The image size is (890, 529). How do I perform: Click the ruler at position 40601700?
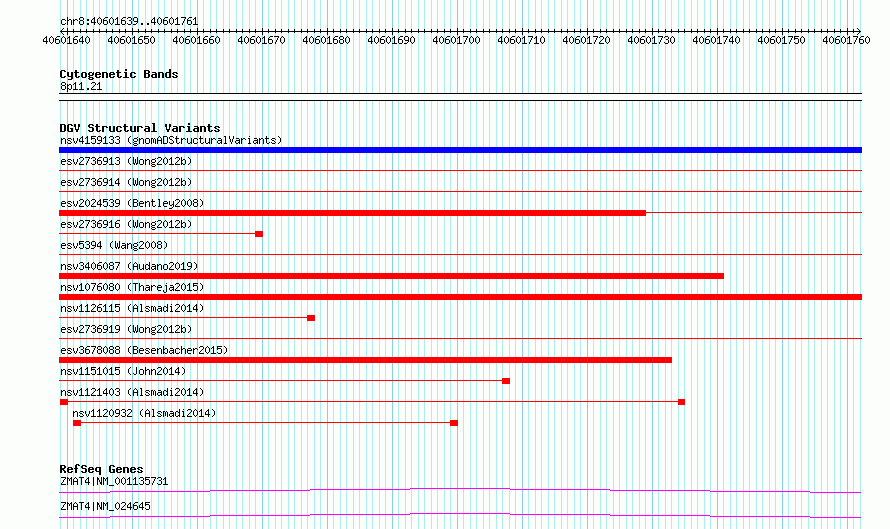pyautogui.click(x=456, y=40)
